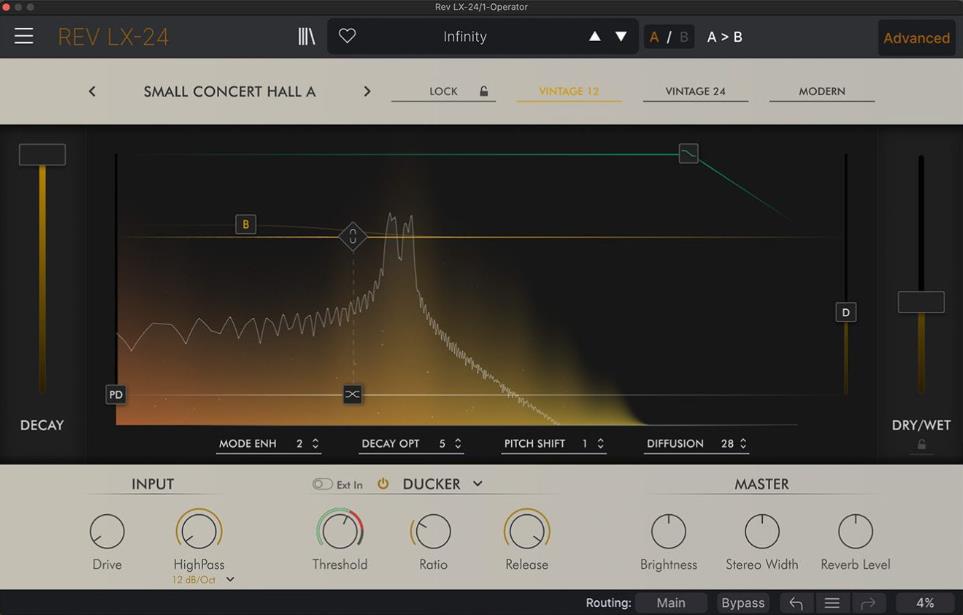Click the SMALL CONCERT HALL A algorithm name

230,92
